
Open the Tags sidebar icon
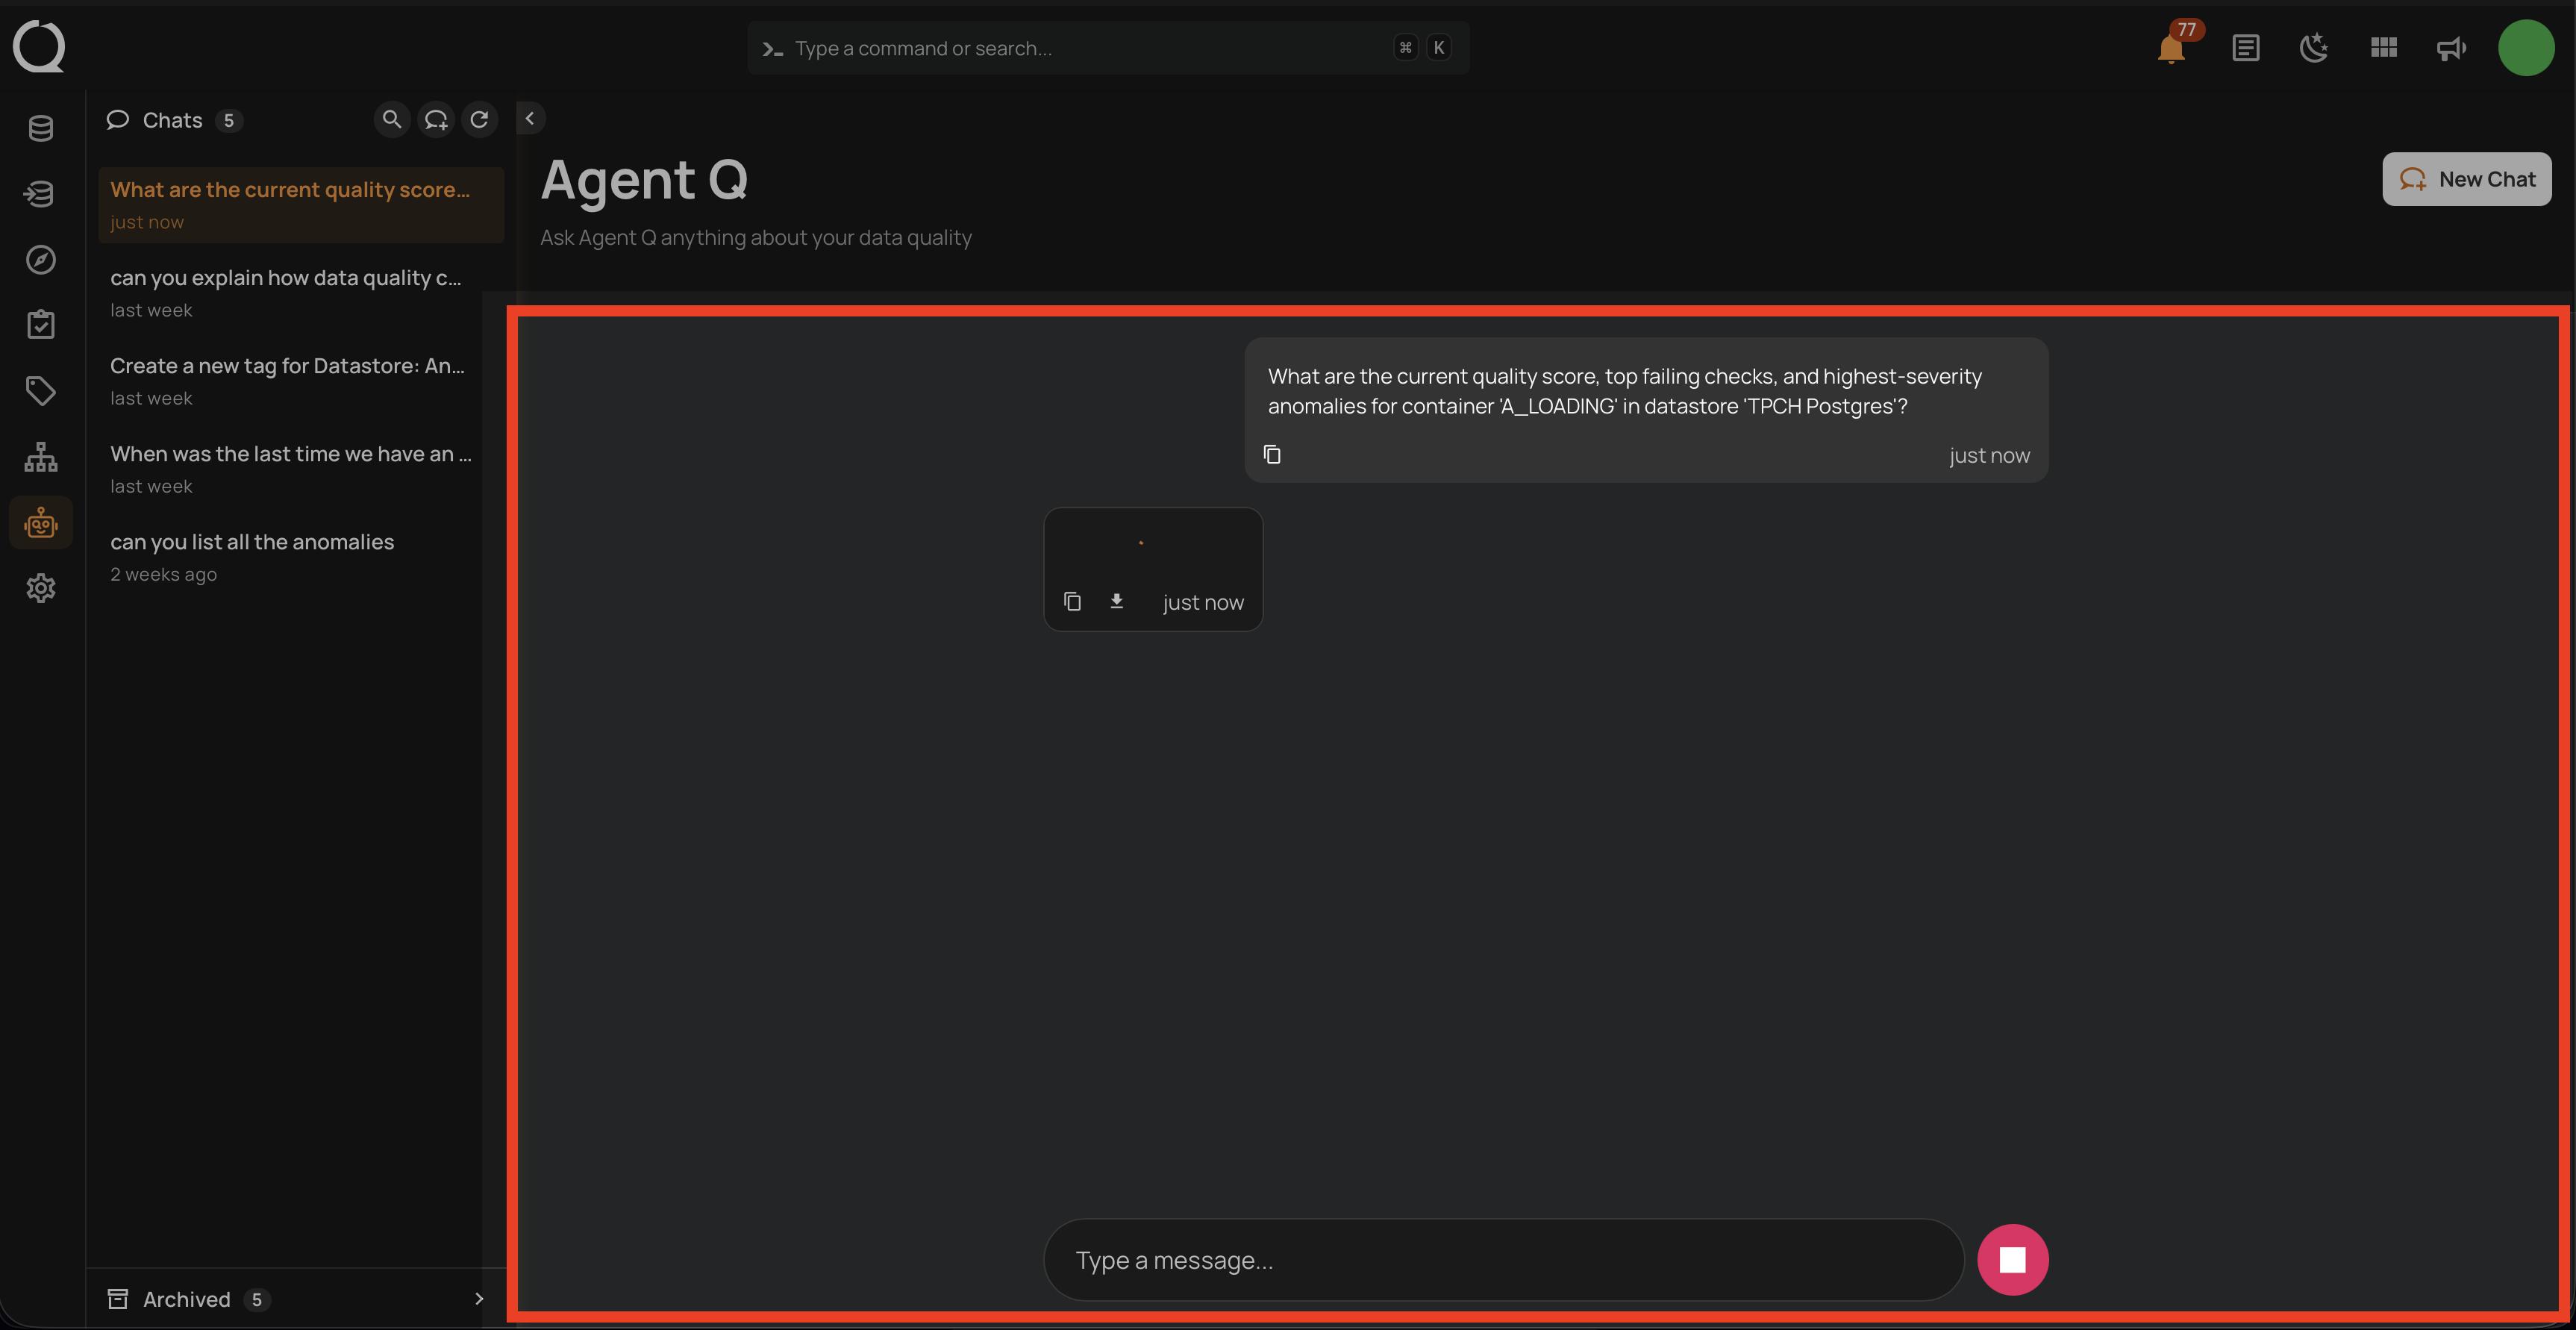point(41,391)
